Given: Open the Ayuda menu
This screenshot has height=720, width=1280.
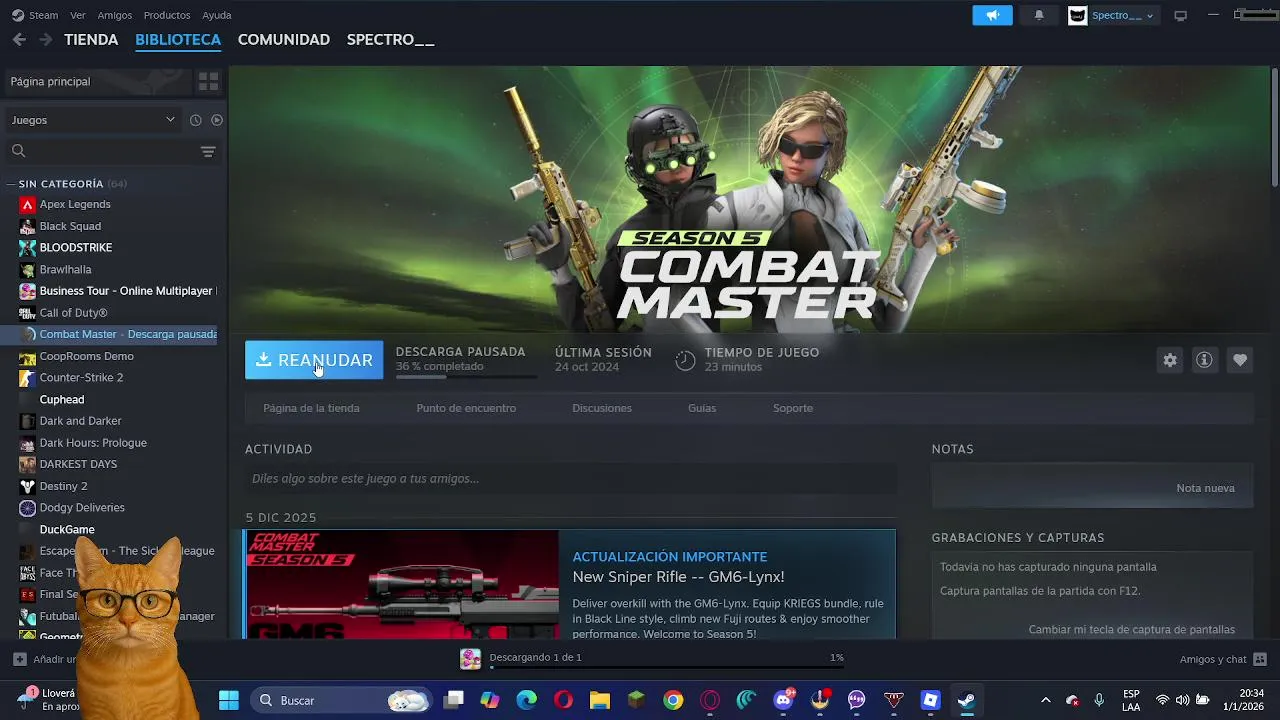Looking at the screenshot, I should (217, 15).
